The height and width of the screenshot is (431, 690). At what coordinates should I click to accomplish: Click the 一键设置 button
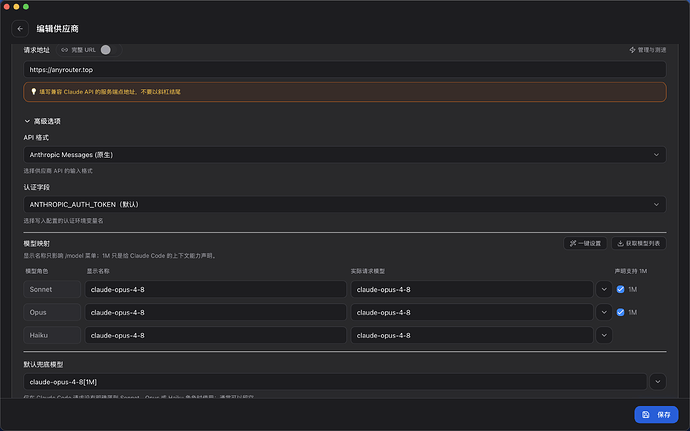point(585,243)
